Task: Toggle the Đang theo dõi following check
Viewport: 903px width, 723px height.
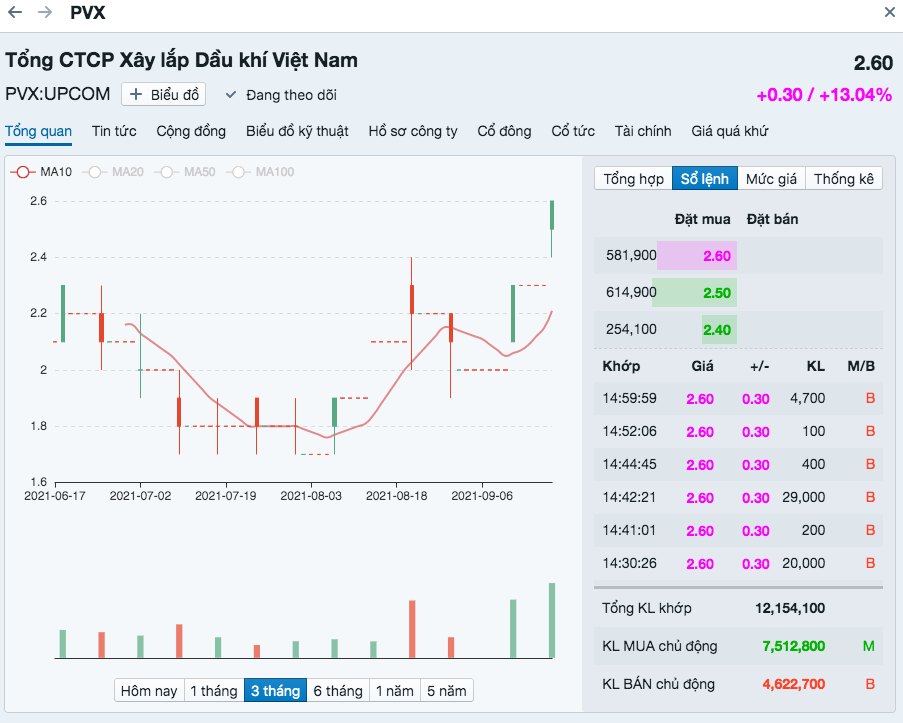Action: click(281, 95)
